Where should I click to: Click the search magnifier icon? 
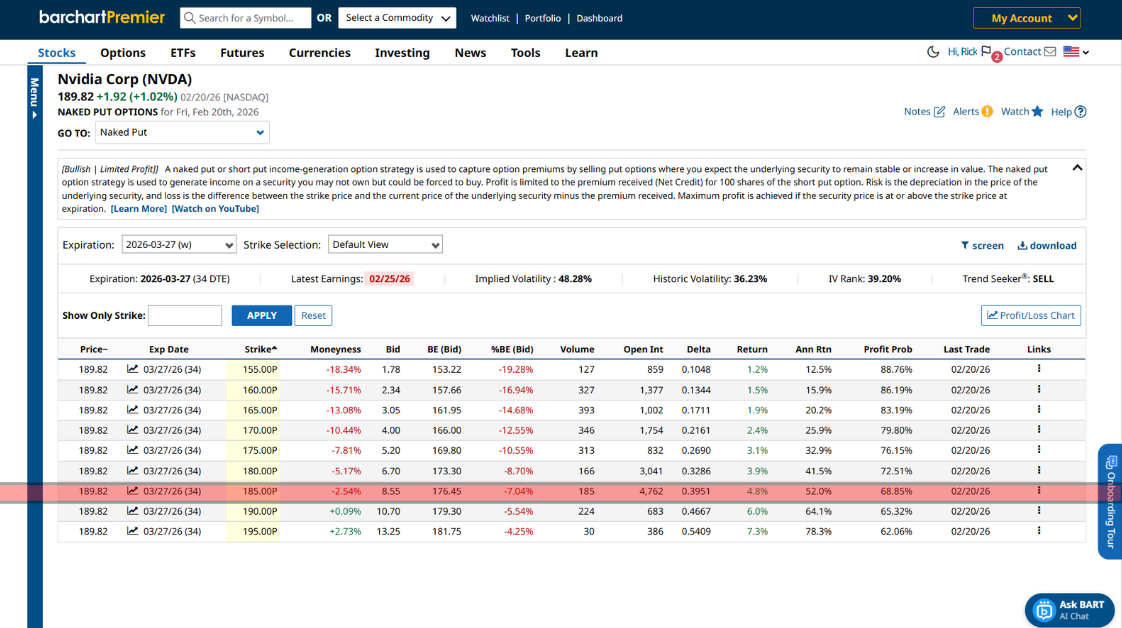[189, 18]
